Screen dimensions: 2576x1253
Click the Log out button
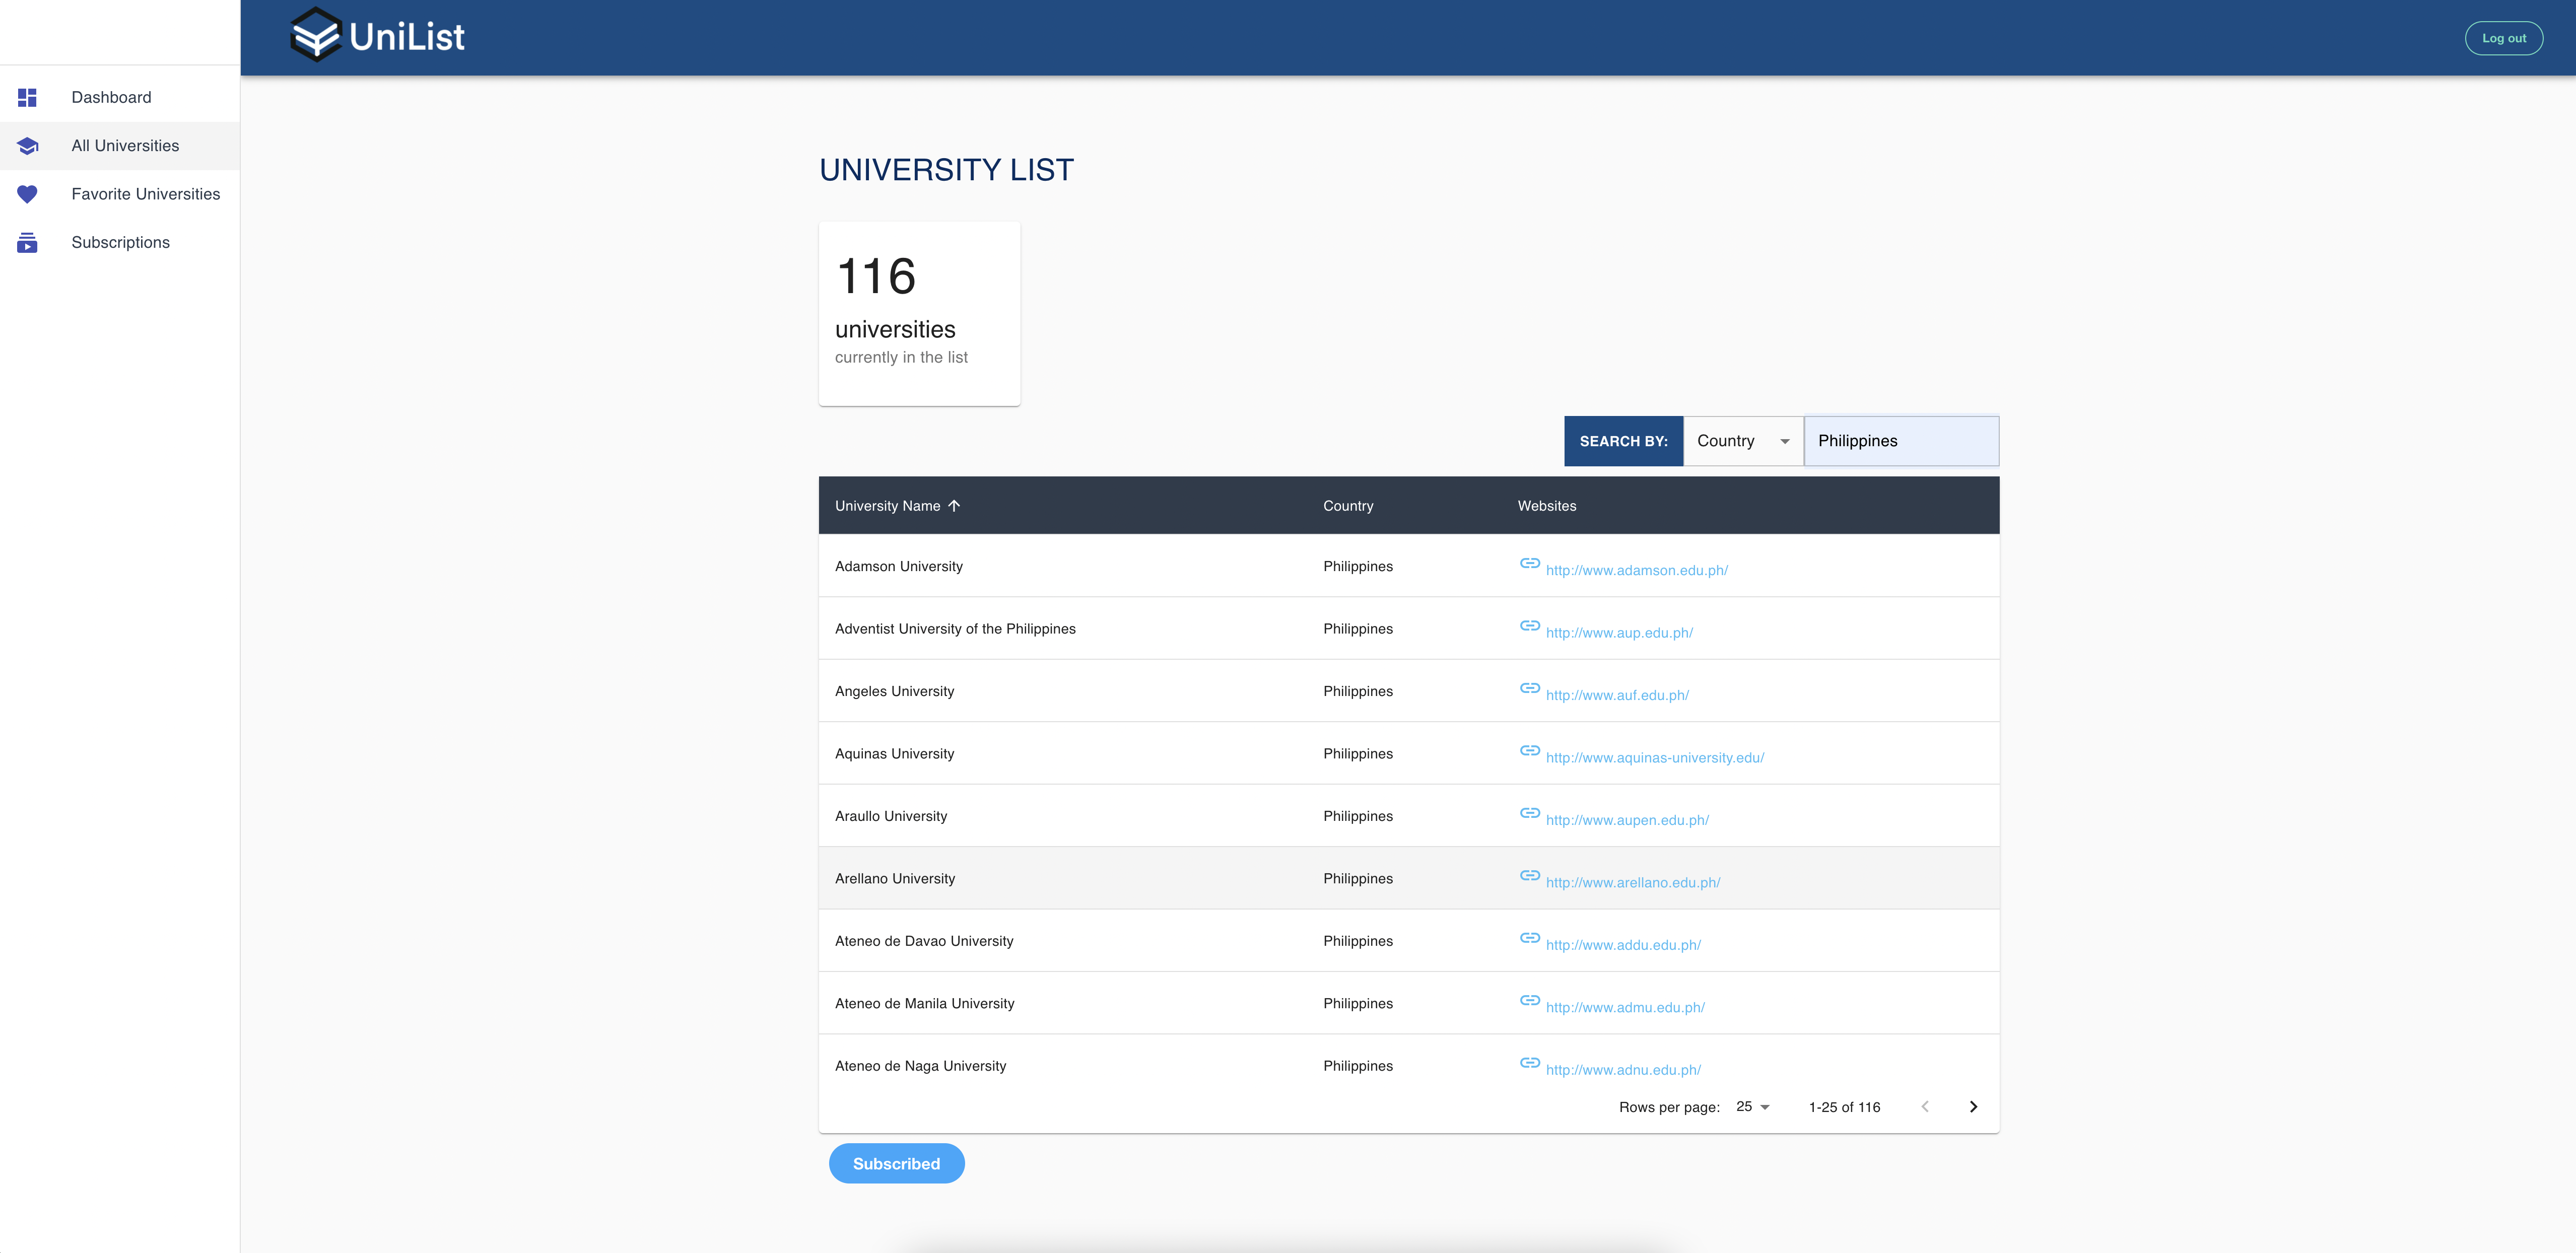pyautogui.click(x=2503, y=38)
